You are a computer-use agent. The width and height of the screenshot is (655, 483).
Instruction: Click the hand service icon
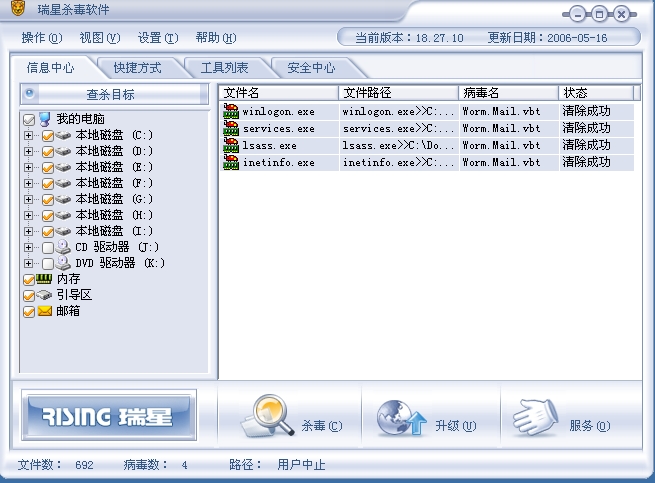[536, 418]
